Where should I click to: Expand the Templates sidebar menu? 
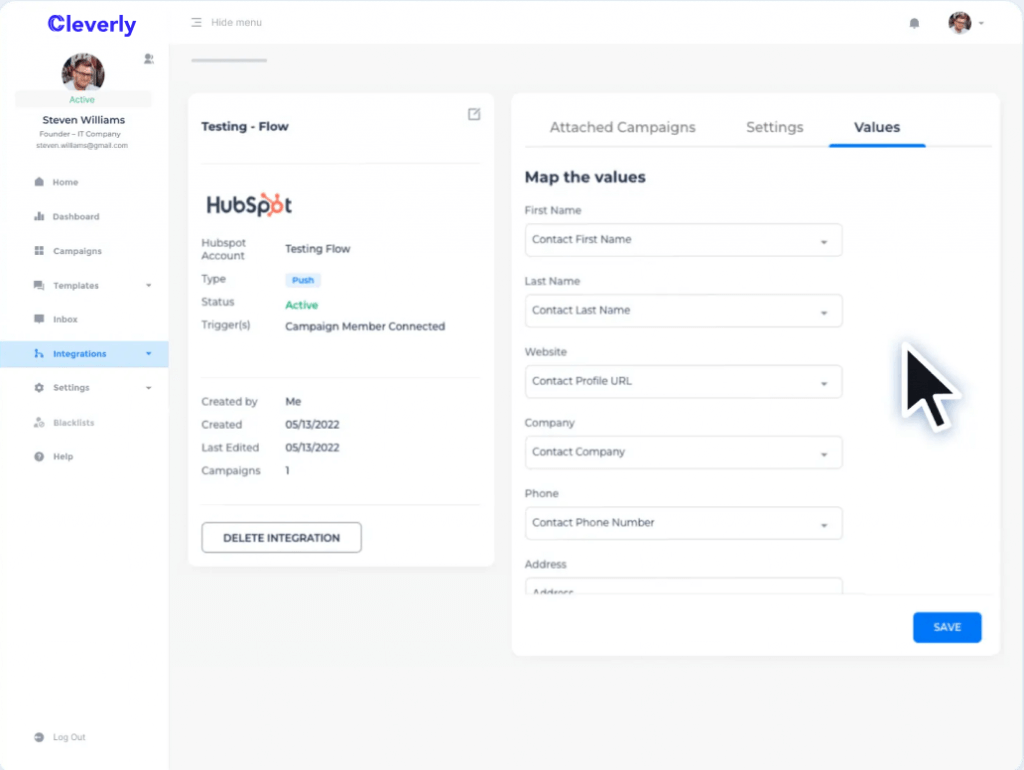click(x=74, y=285)
